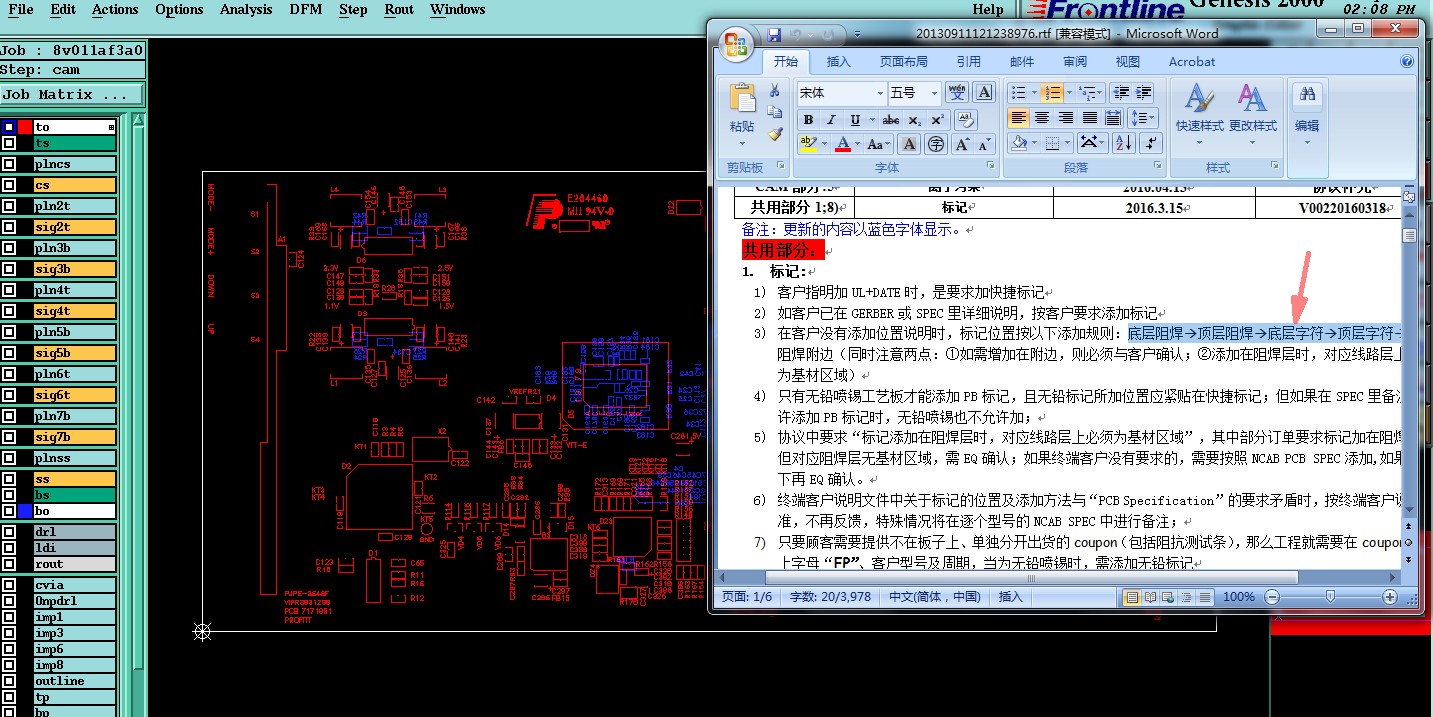The width and height of the screenshot is (1433, 717).
Task: Open the highlight color dropdown arrow
Action: click(x=823, y=144)
